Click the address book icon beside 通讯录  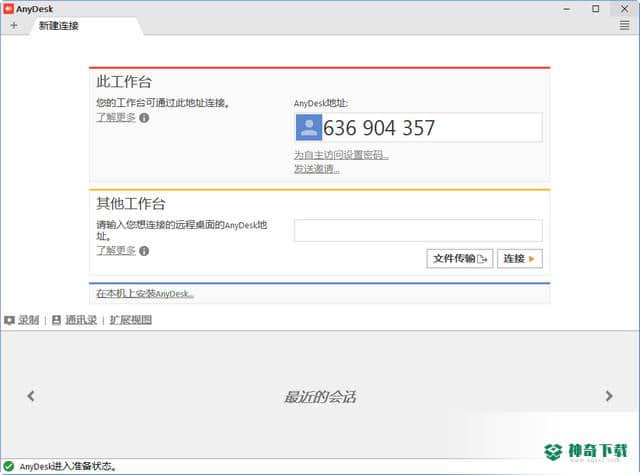[x=56, y=320]
